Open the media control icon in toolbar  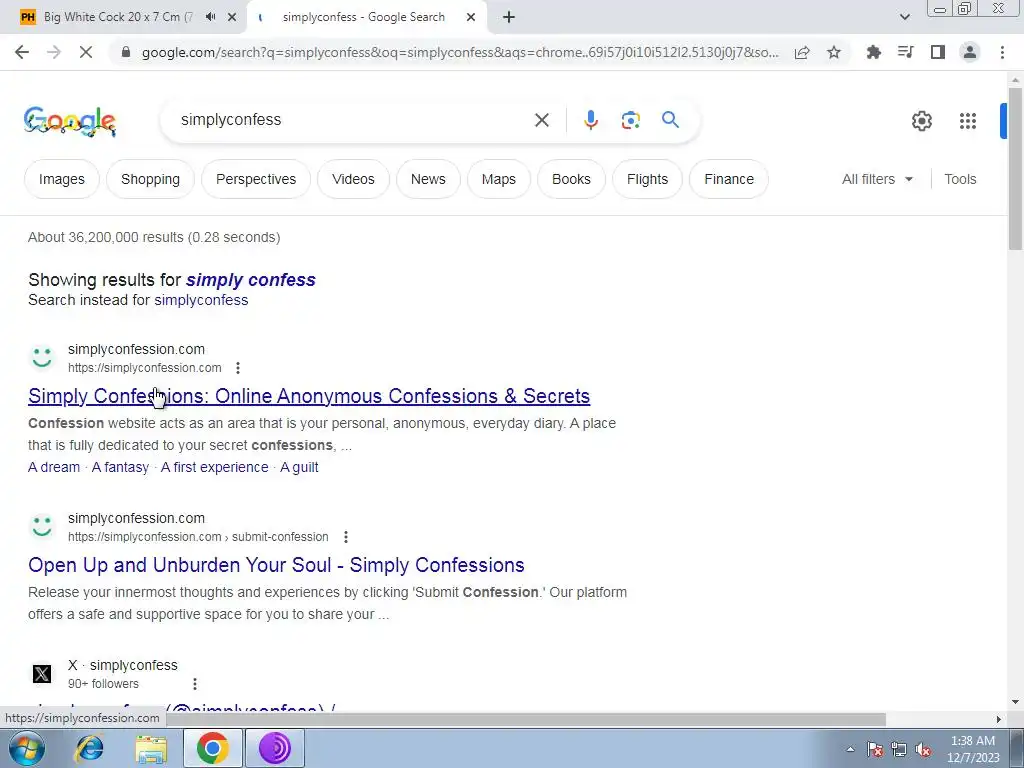(905, 52)
